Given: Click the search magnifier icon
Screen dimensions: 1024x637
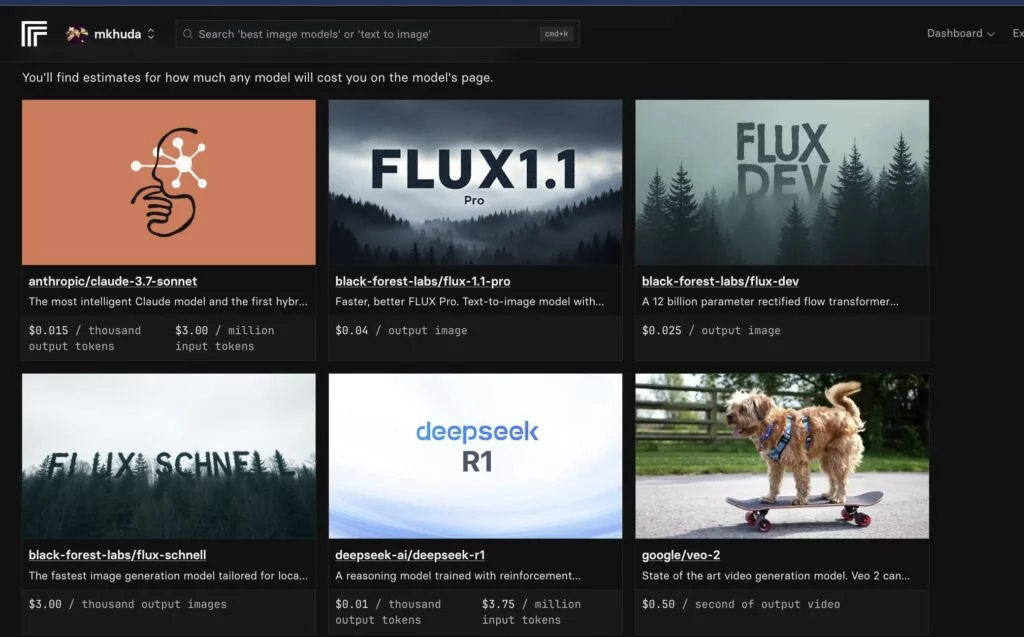Looking at the screenshot, I should coord(187,34).
